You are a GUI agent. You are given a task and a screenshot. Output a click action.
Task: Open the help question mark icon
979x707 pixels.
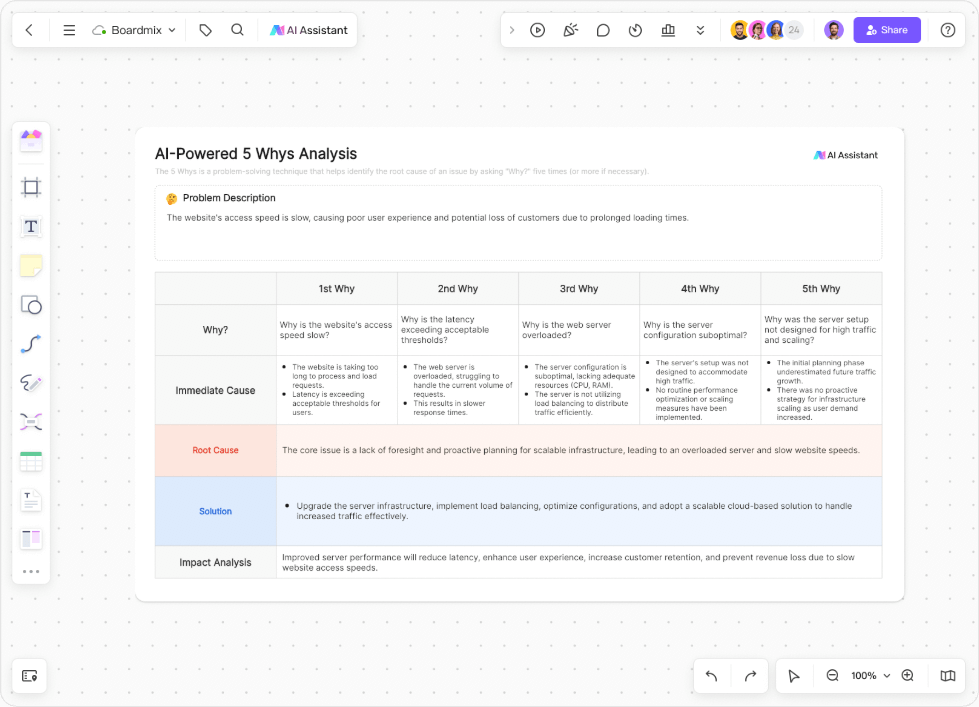947,30
